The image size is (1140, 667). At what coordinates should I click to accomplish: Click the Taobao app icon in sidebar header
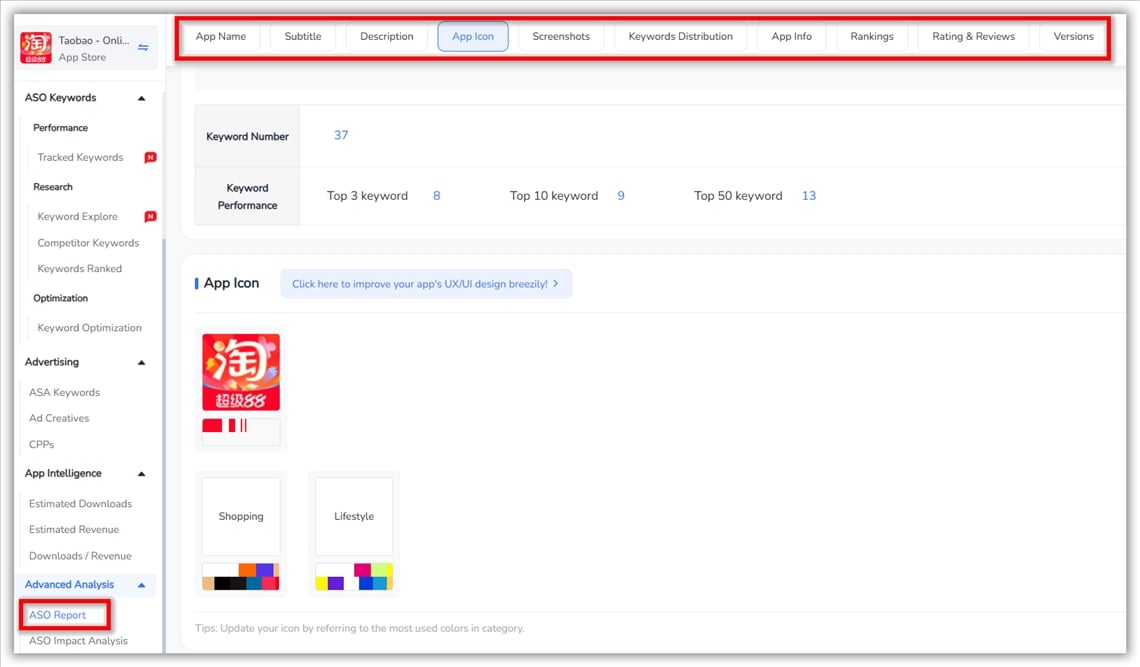coord(36,48)
